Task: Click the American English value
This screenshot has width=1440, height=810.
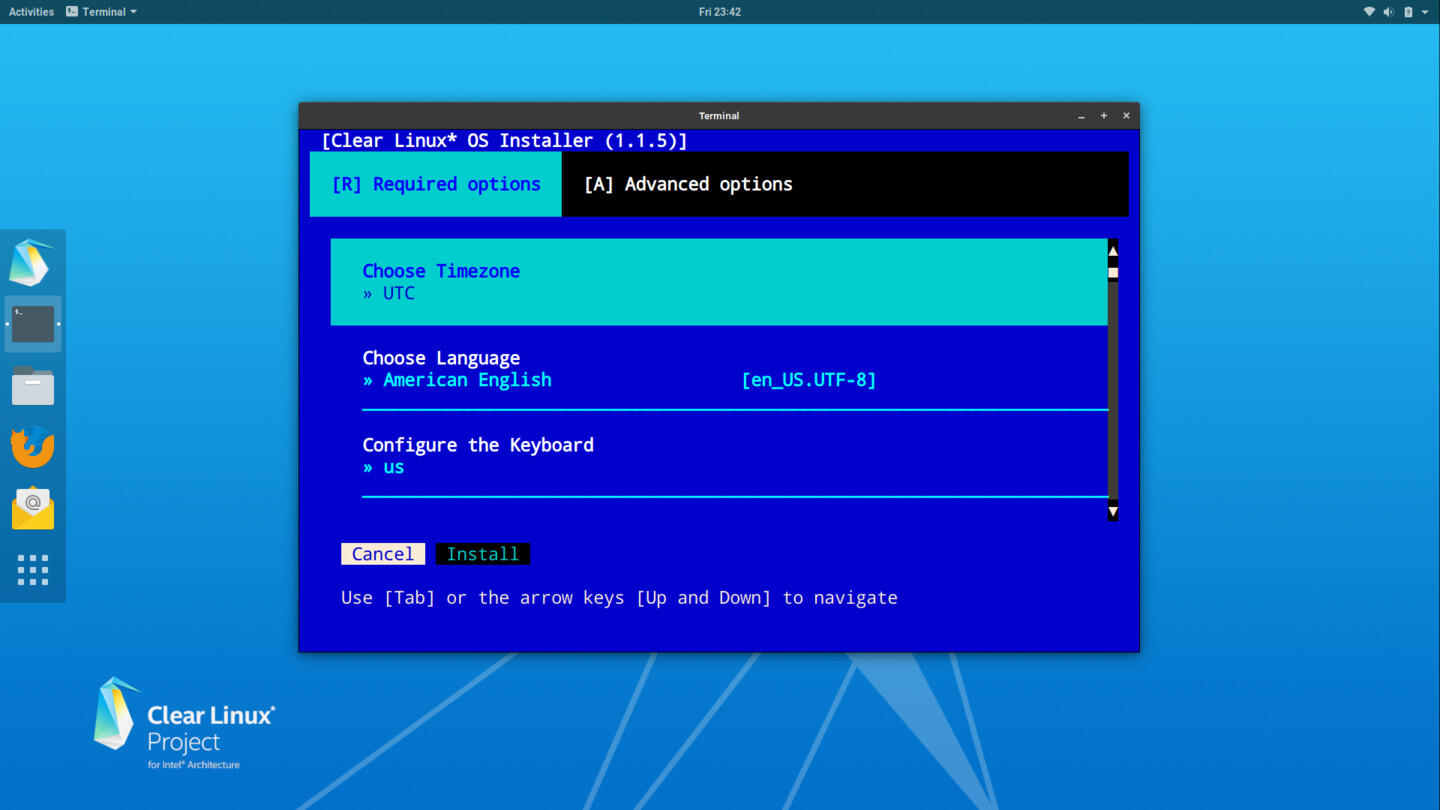Action: click(467, 380)
